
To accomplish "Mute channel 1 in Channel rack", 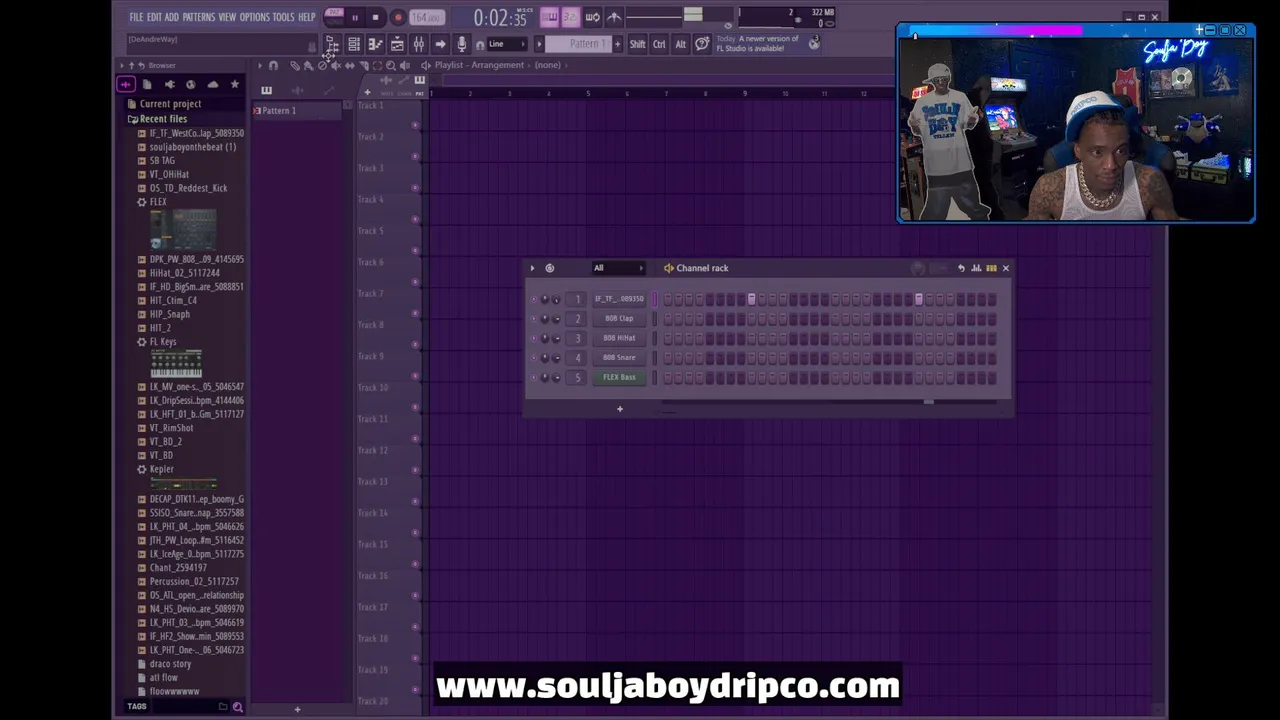I will (x=532, y=299).
